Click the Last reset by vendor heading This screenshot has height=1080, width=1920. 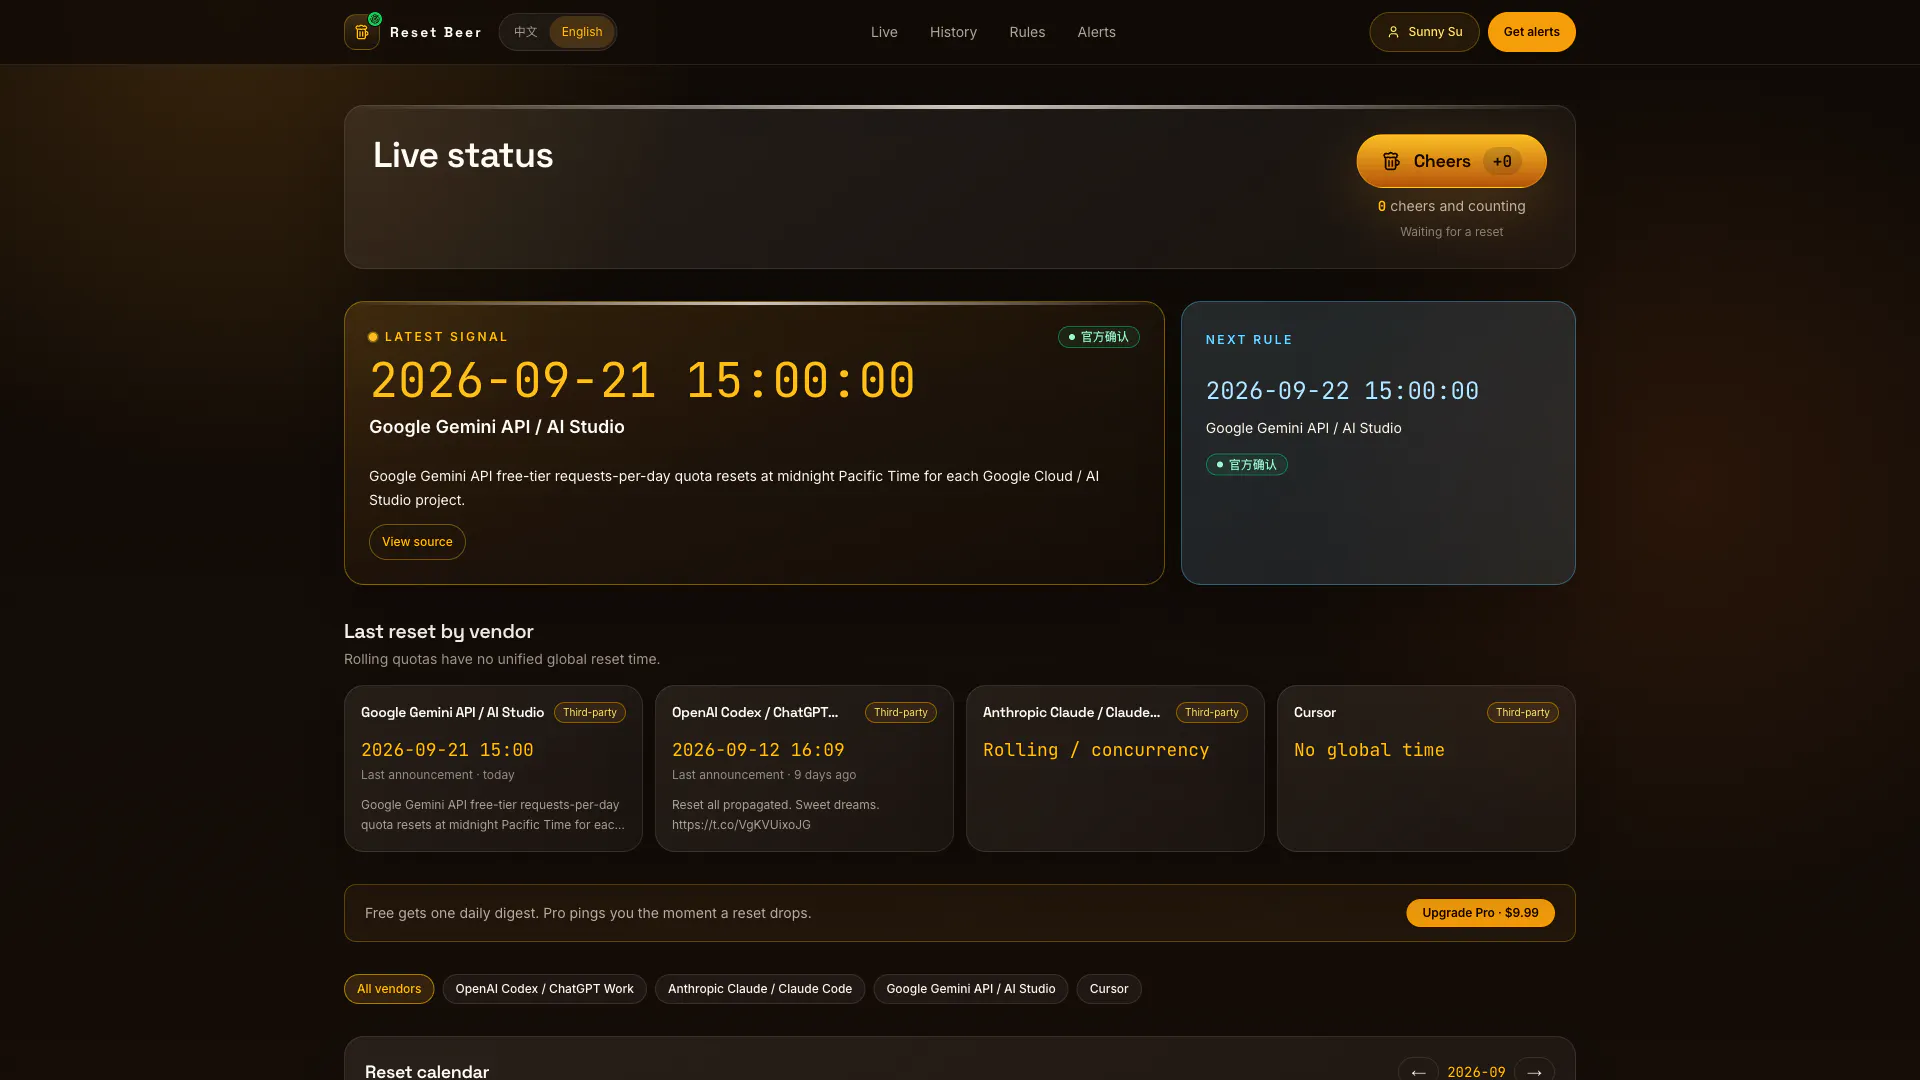pyautogui.click(x=438, y=632)
